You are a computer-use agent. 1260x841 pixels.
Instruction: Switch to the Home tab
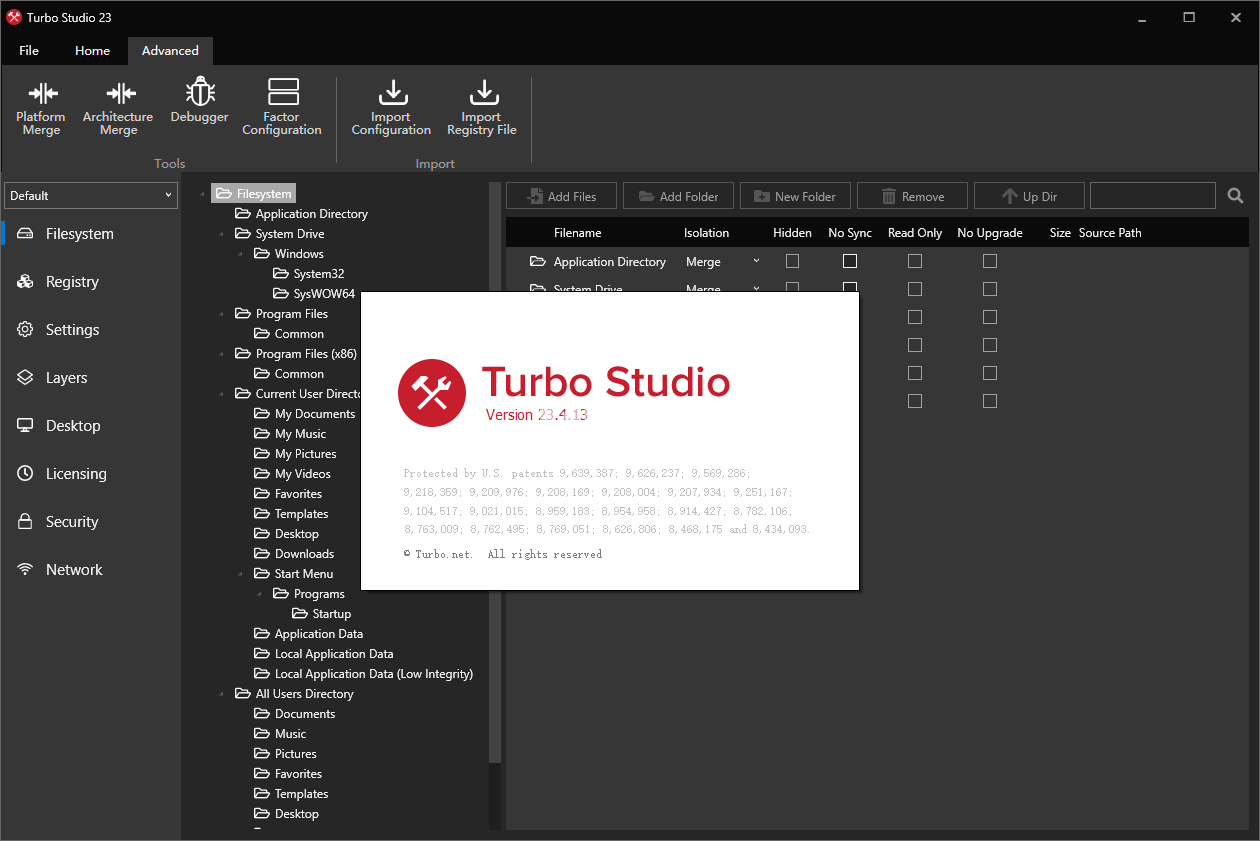[x=93, y=51]
